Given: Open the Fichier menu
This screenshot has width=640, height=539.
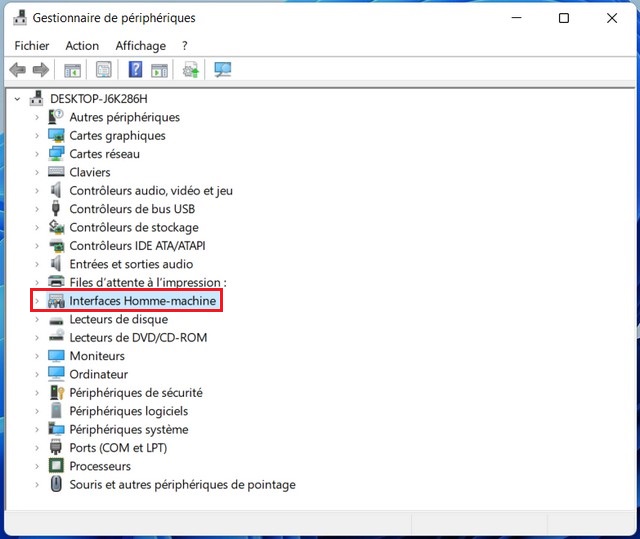Looking at the screenshot, I should [32, 45].
